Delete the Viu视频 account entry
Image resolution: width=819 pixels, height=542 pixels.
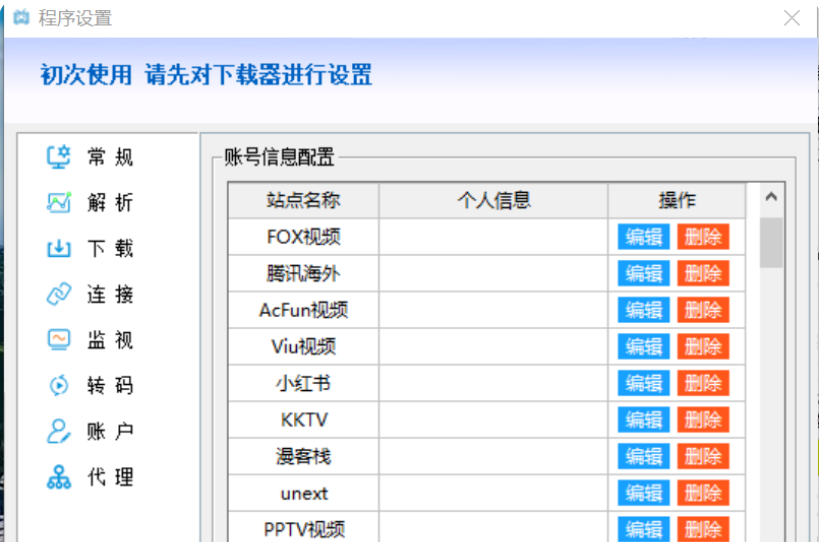pyautogui.click(x=703, y=347)
